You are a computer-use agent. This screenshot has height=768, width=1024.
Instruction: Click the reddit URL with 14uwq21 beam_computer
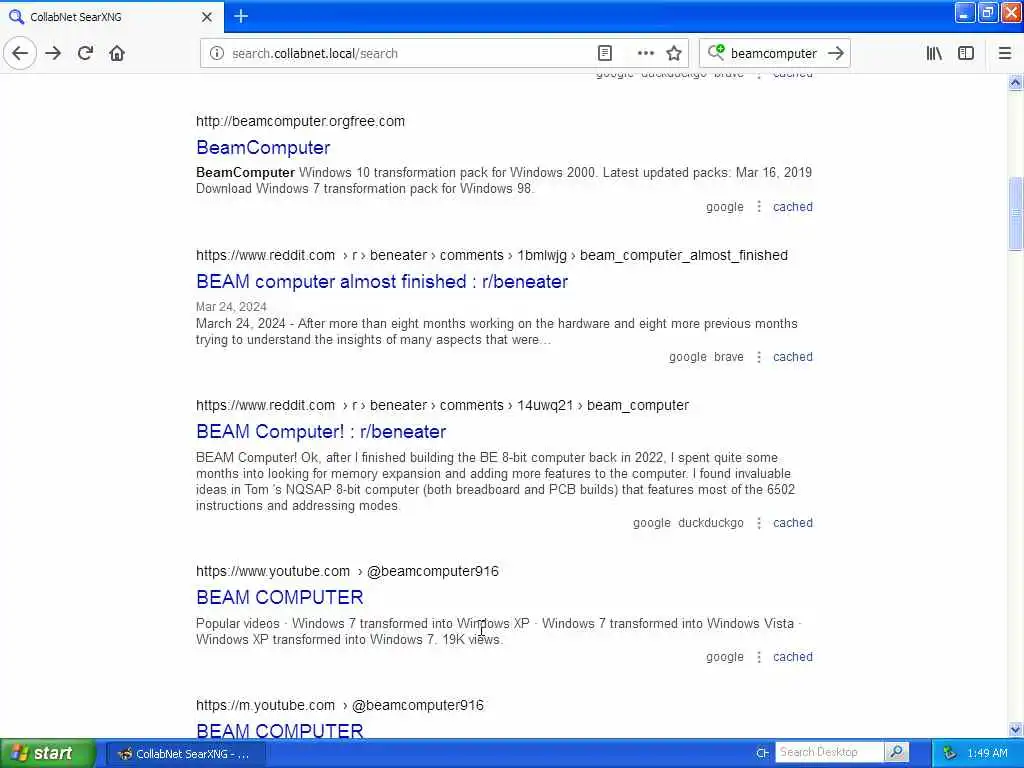[x=442, y=406]
